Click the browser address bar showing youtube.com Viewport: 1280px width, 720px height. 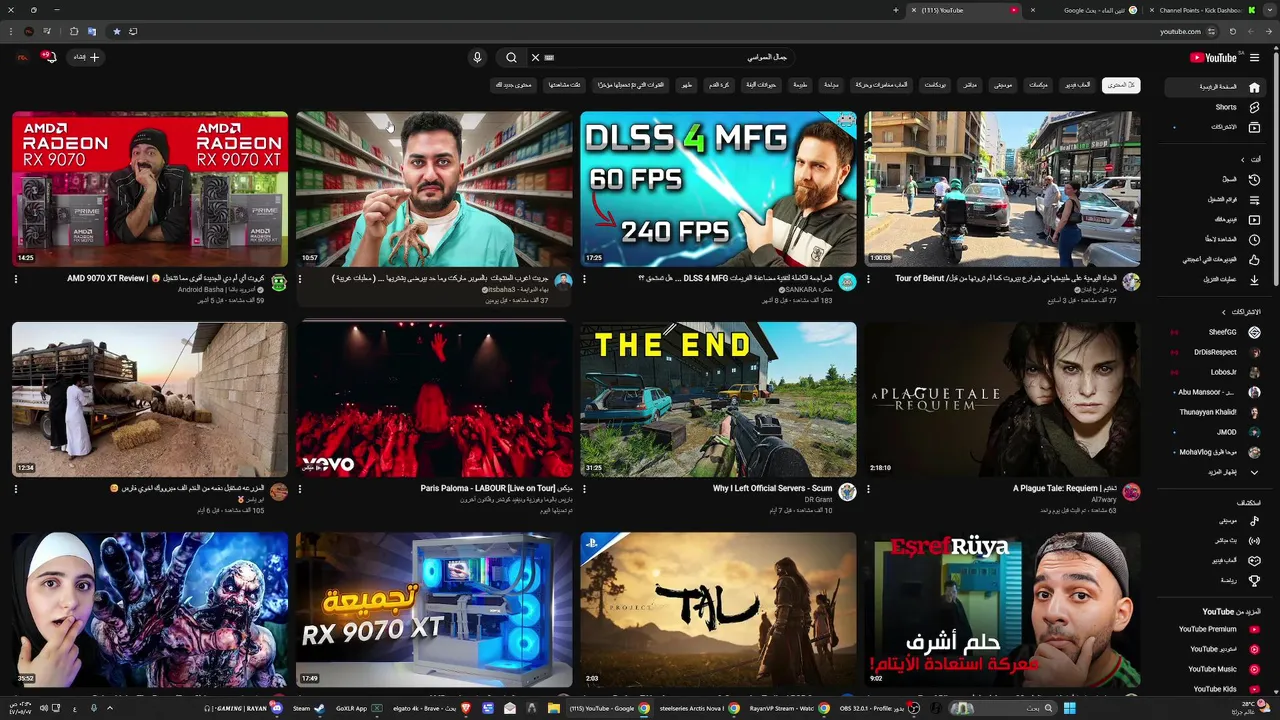[x=660, y=31]
